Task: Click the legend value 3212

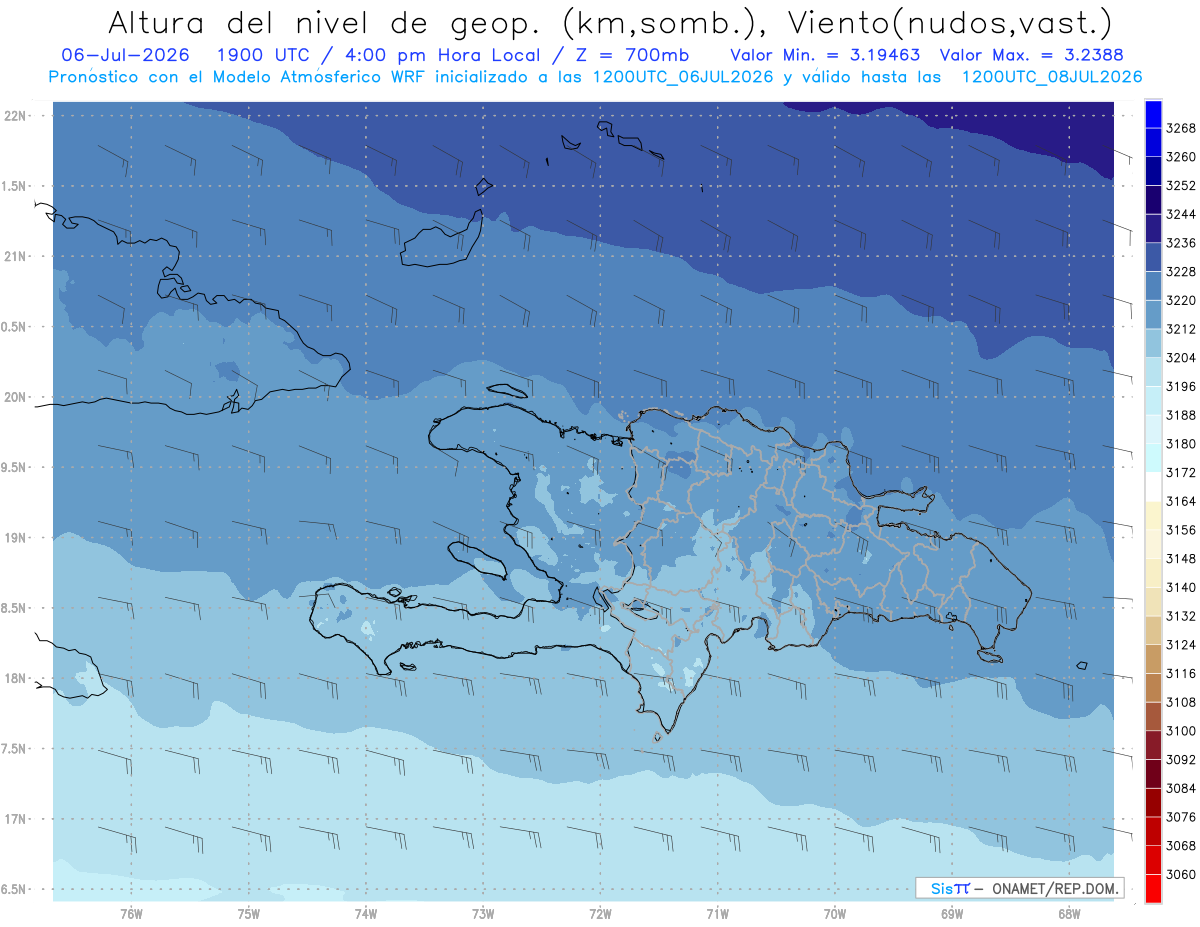Action: point(1180,329)
